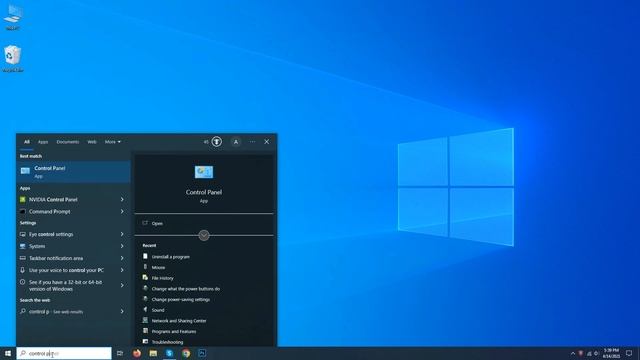The height and width of the screenshot is (360, 640).
Task: Select the This PC desktop icon
Action: pyautogui.click(x=13, y=17)
